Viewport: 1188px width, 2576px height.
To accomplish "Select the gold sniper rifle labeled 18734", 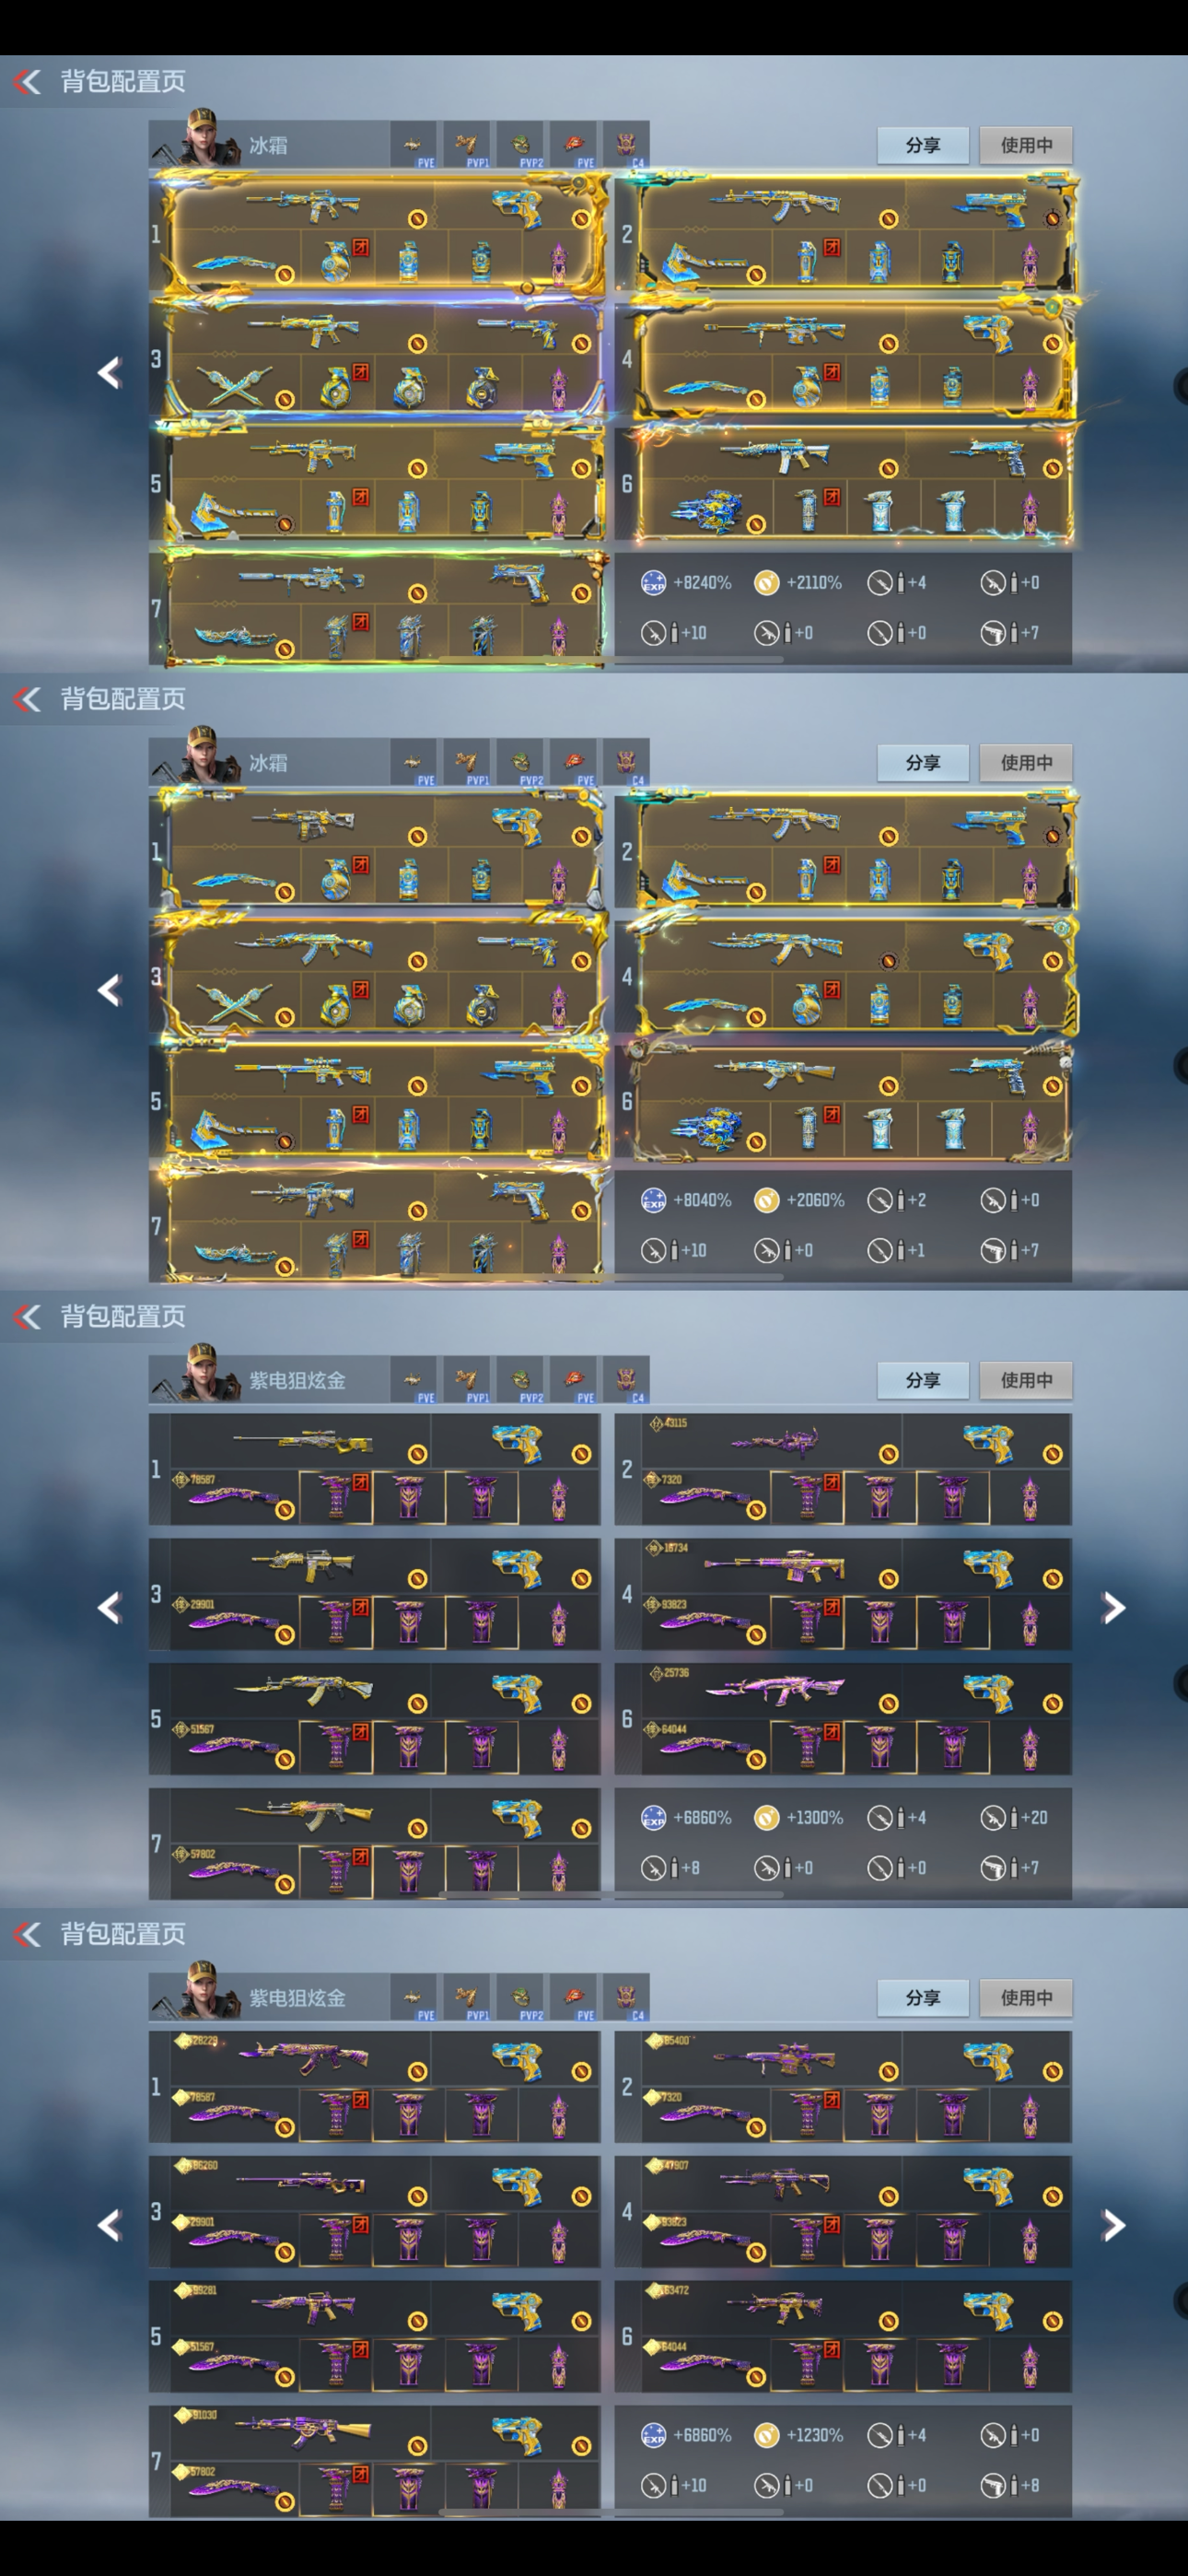I will tap(775, 1566).
